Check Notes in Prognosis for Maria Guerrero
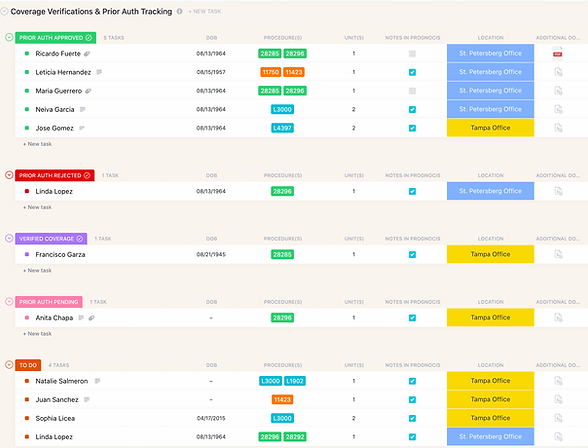The width and height of the screenshot is (588, 448). point(412,91)
